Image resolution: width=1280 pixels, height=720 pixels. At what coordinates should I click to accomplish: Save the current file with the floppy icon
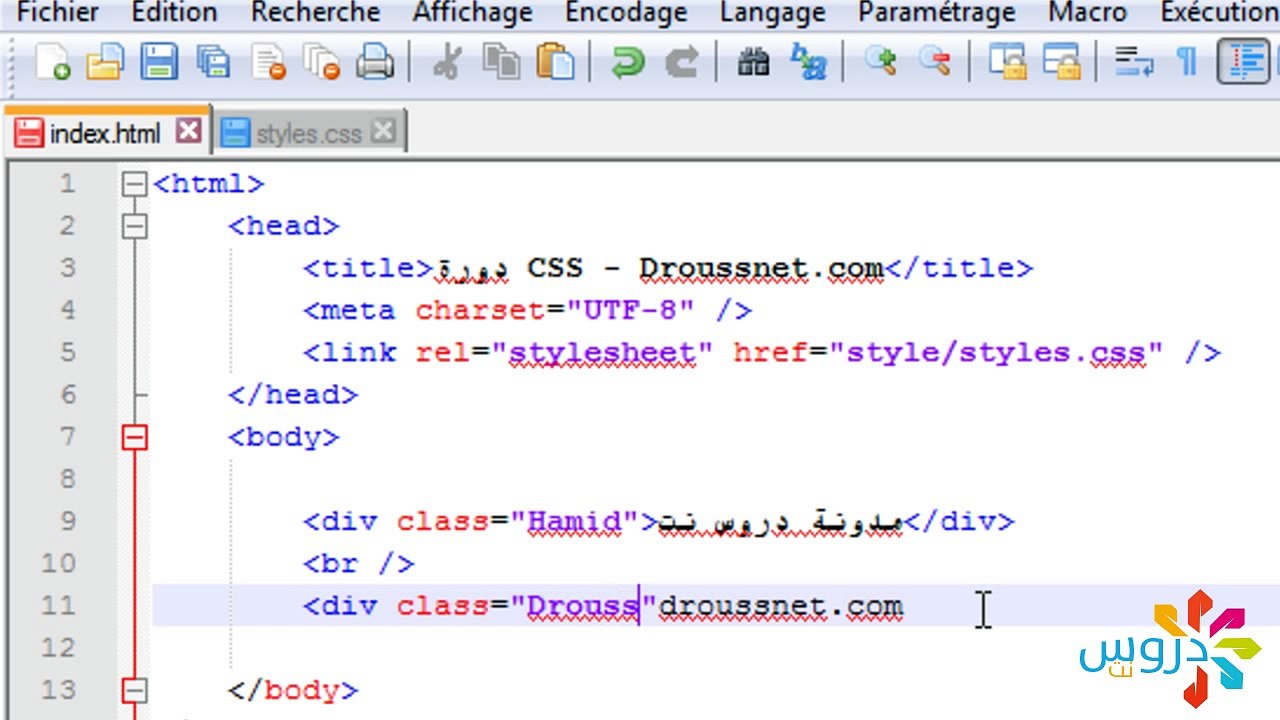tap(158, 62)
